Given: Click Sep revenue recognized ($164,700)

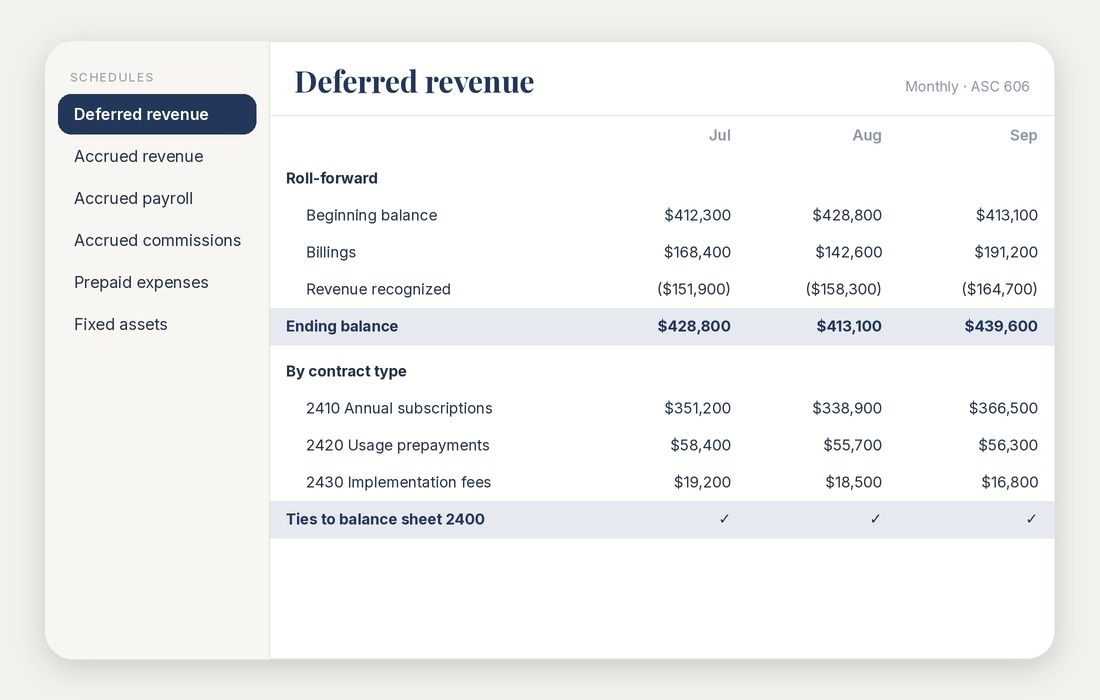Looking at the screenshot, I should coord(1000,289).
